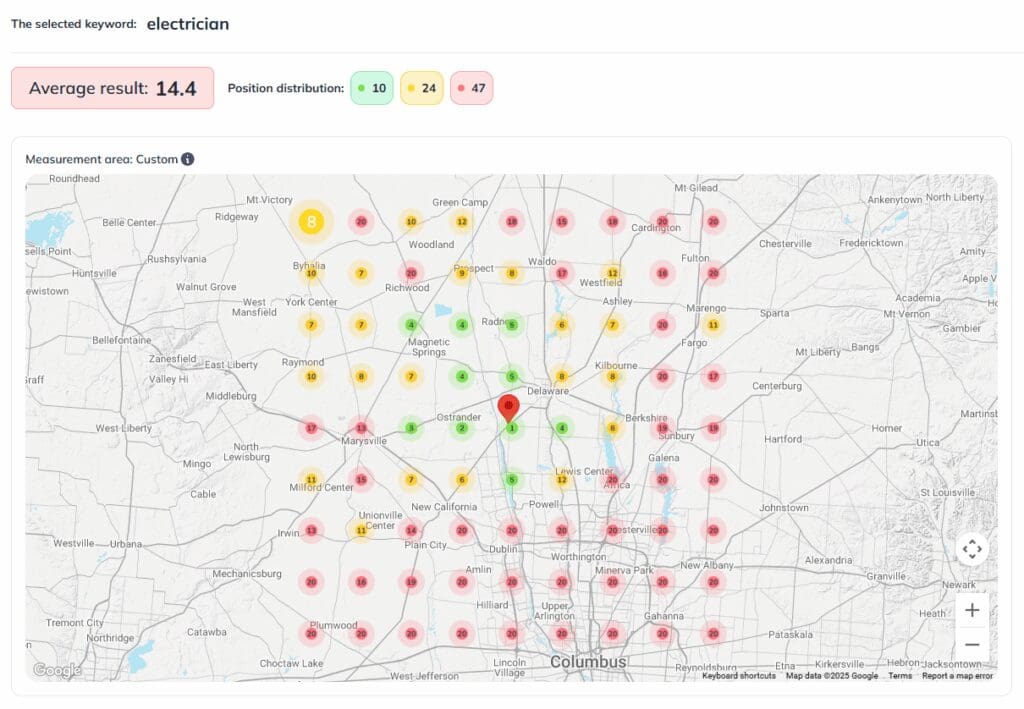Zoom out of the map

tap(972, 645)
